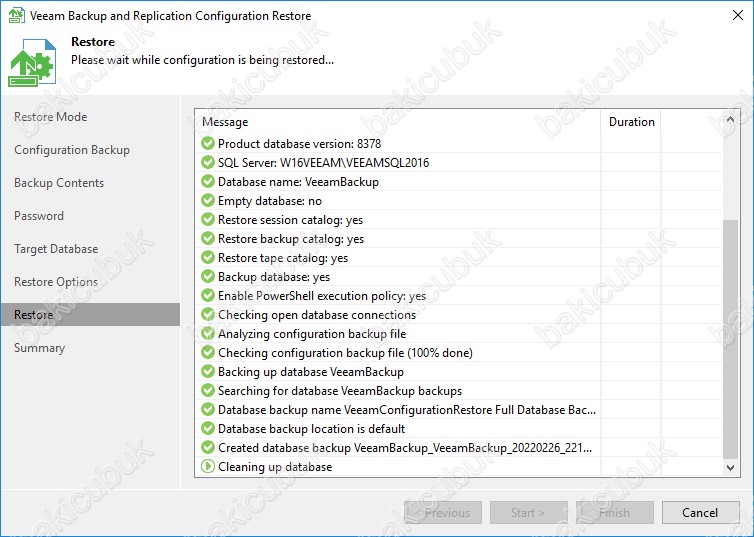Select 'Database name: VeeamBackup' text
754x537 pixels.
click(298, 182)
